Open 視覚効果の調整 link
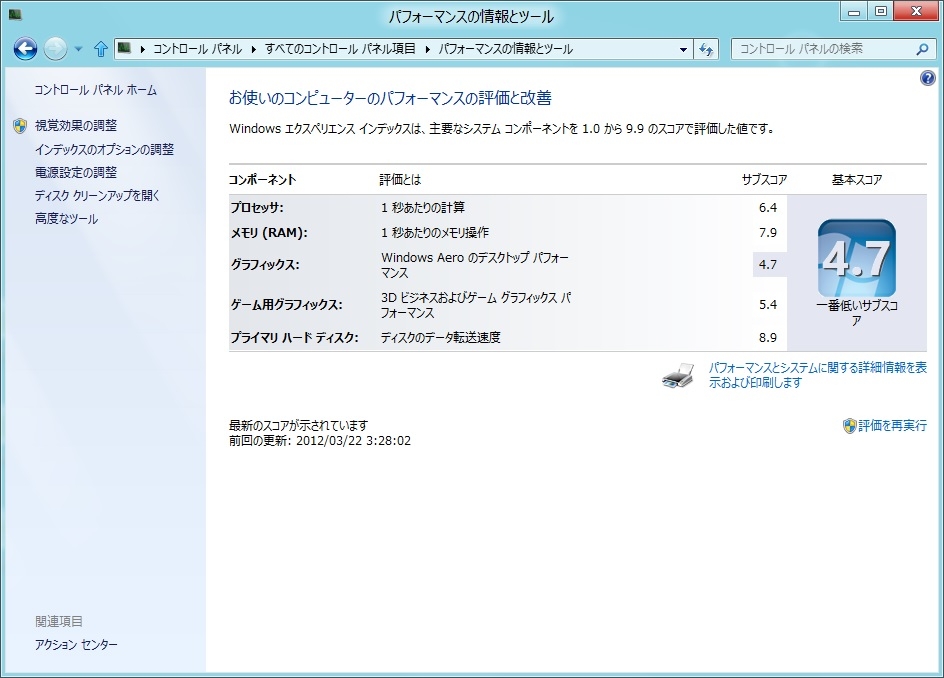The height and width of the screenshot is (678, 944). click(x=76, y=125)
